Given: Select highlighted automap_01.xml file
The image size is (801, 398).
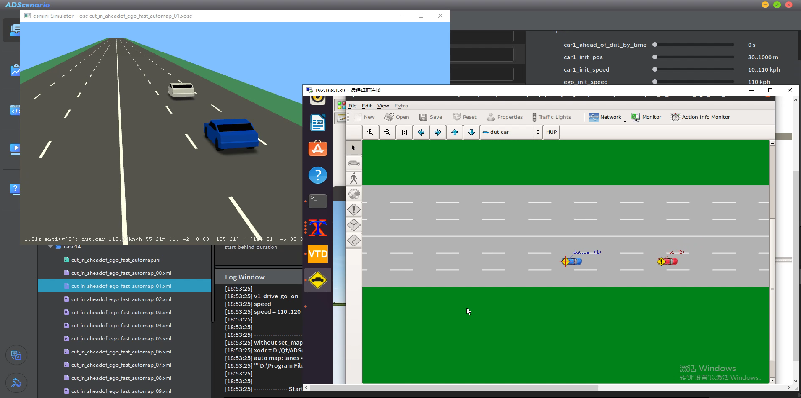Looking at the screenshot, I should (125, 286).
